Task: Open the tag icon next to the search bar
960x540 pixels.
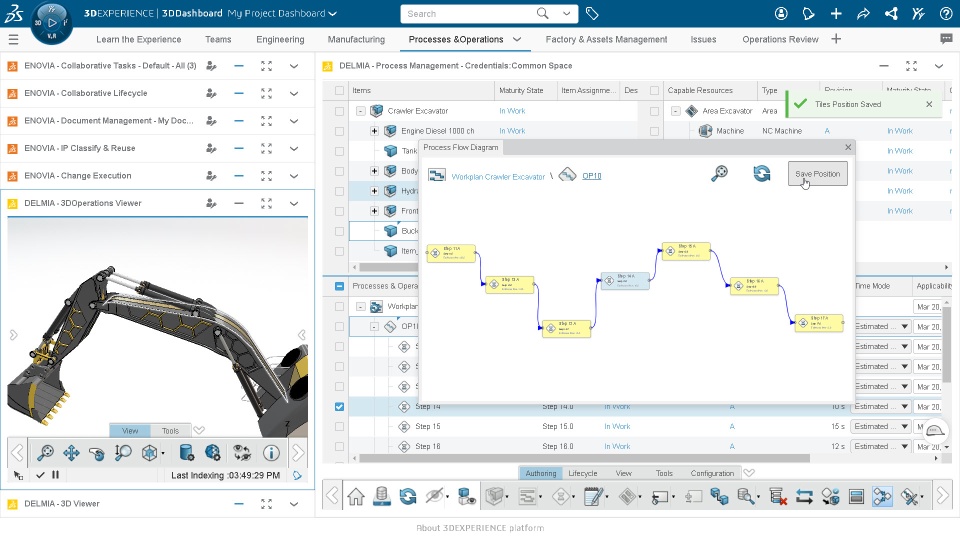Action: pos(592,13)
